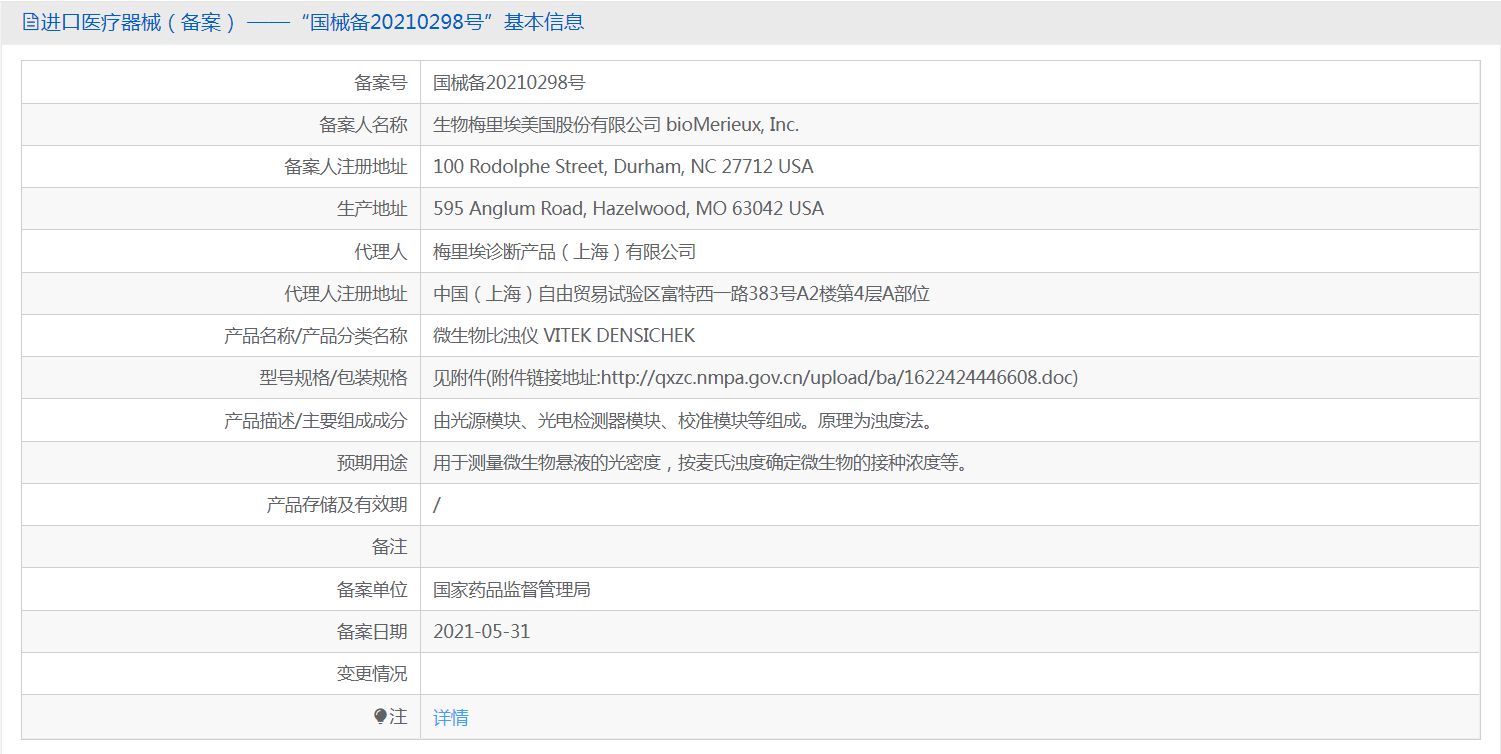Click the 备案日期 label
The width and height of the screenshot is (1501, 754).
[372, 631]
